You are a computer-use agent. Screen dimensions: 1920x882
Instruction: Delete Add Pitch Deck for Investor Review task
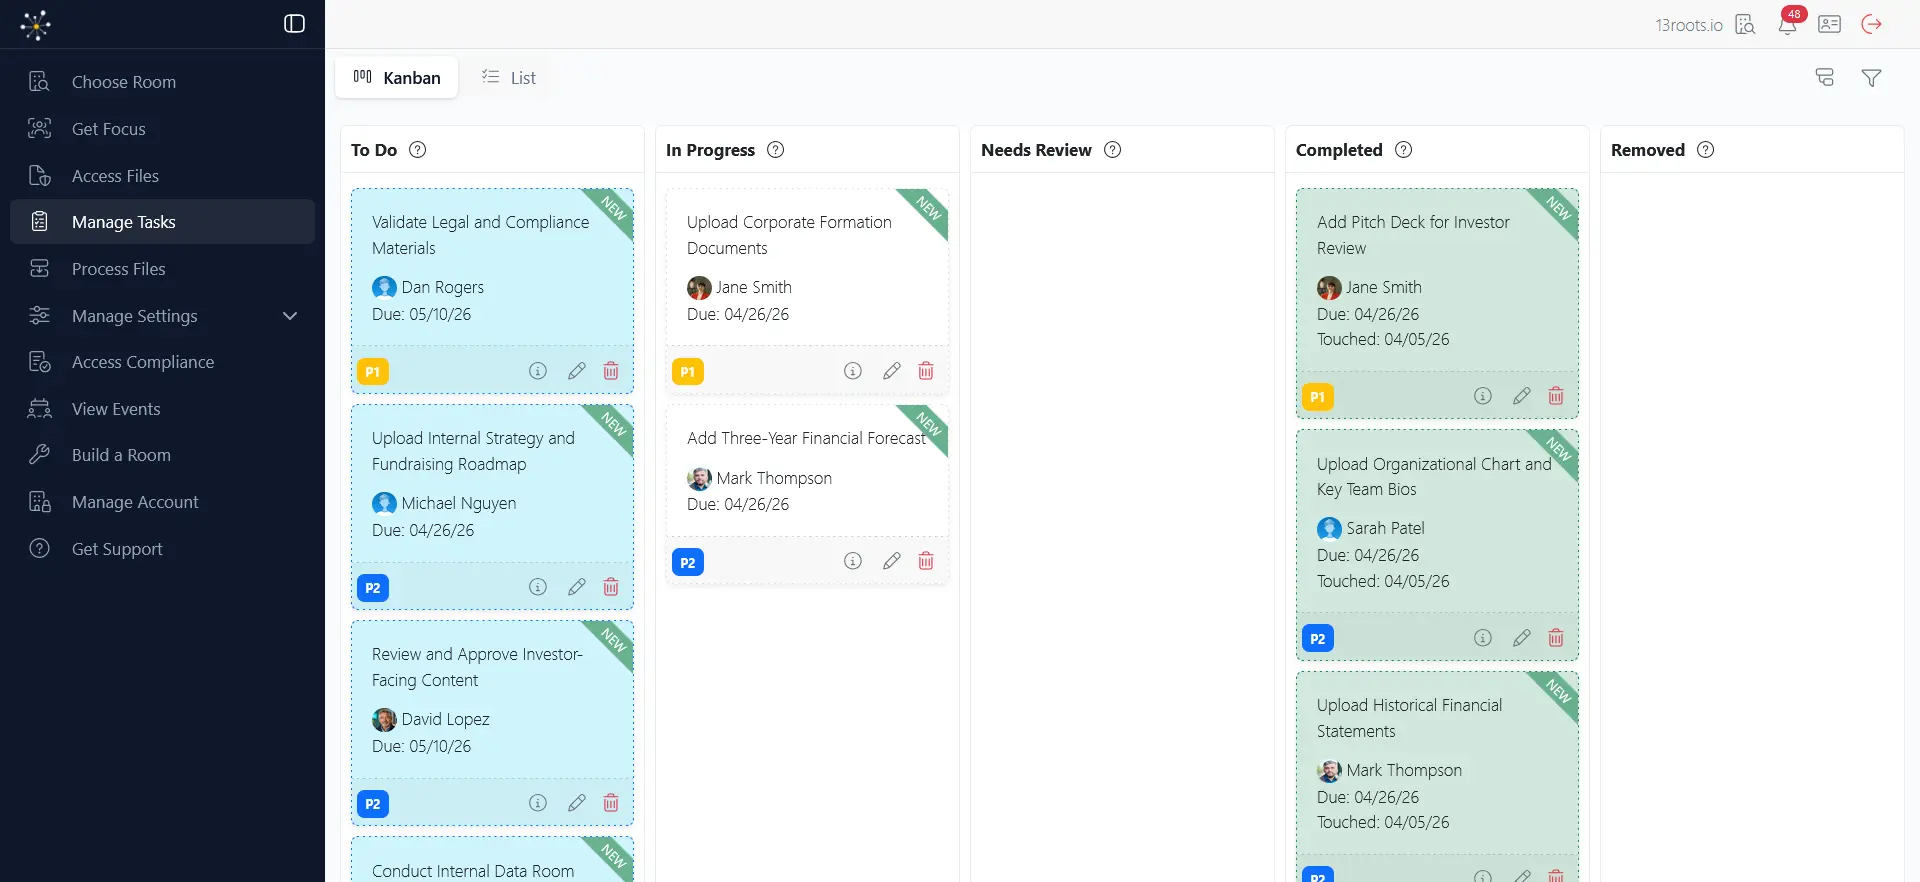1556,396
